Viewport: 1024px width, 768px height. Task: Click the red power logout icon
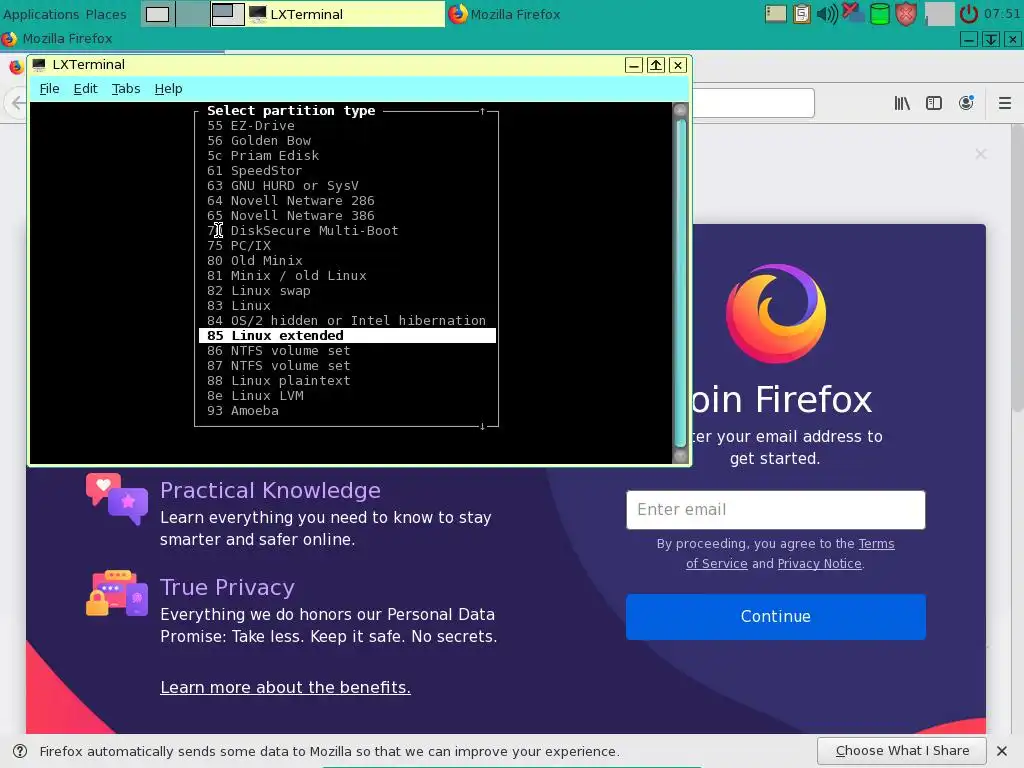(x=968, y=14)
